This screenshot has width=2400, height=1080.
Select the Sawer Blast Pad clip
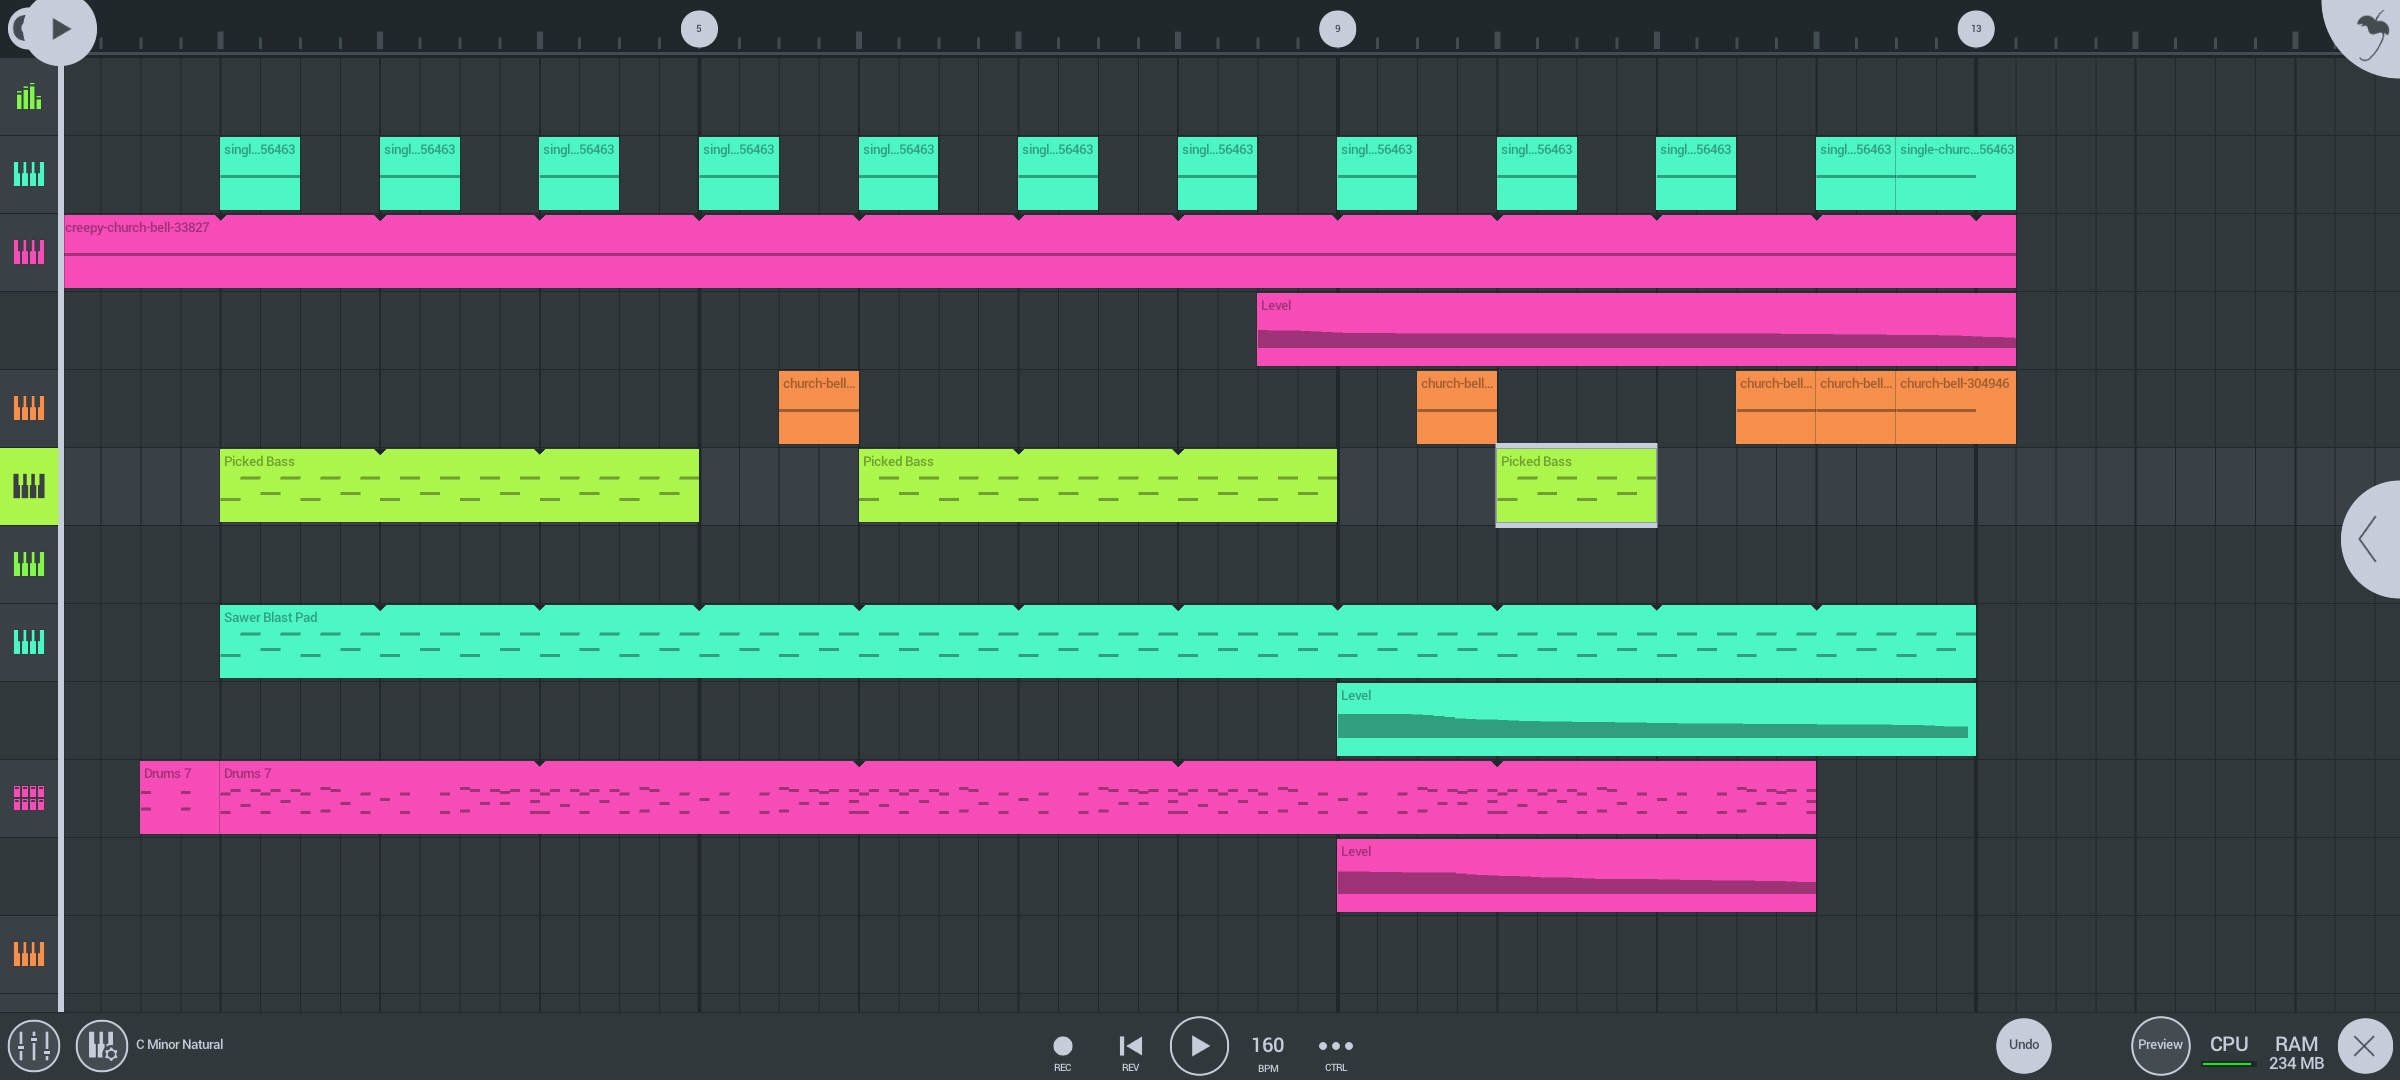coord(1098,642)
